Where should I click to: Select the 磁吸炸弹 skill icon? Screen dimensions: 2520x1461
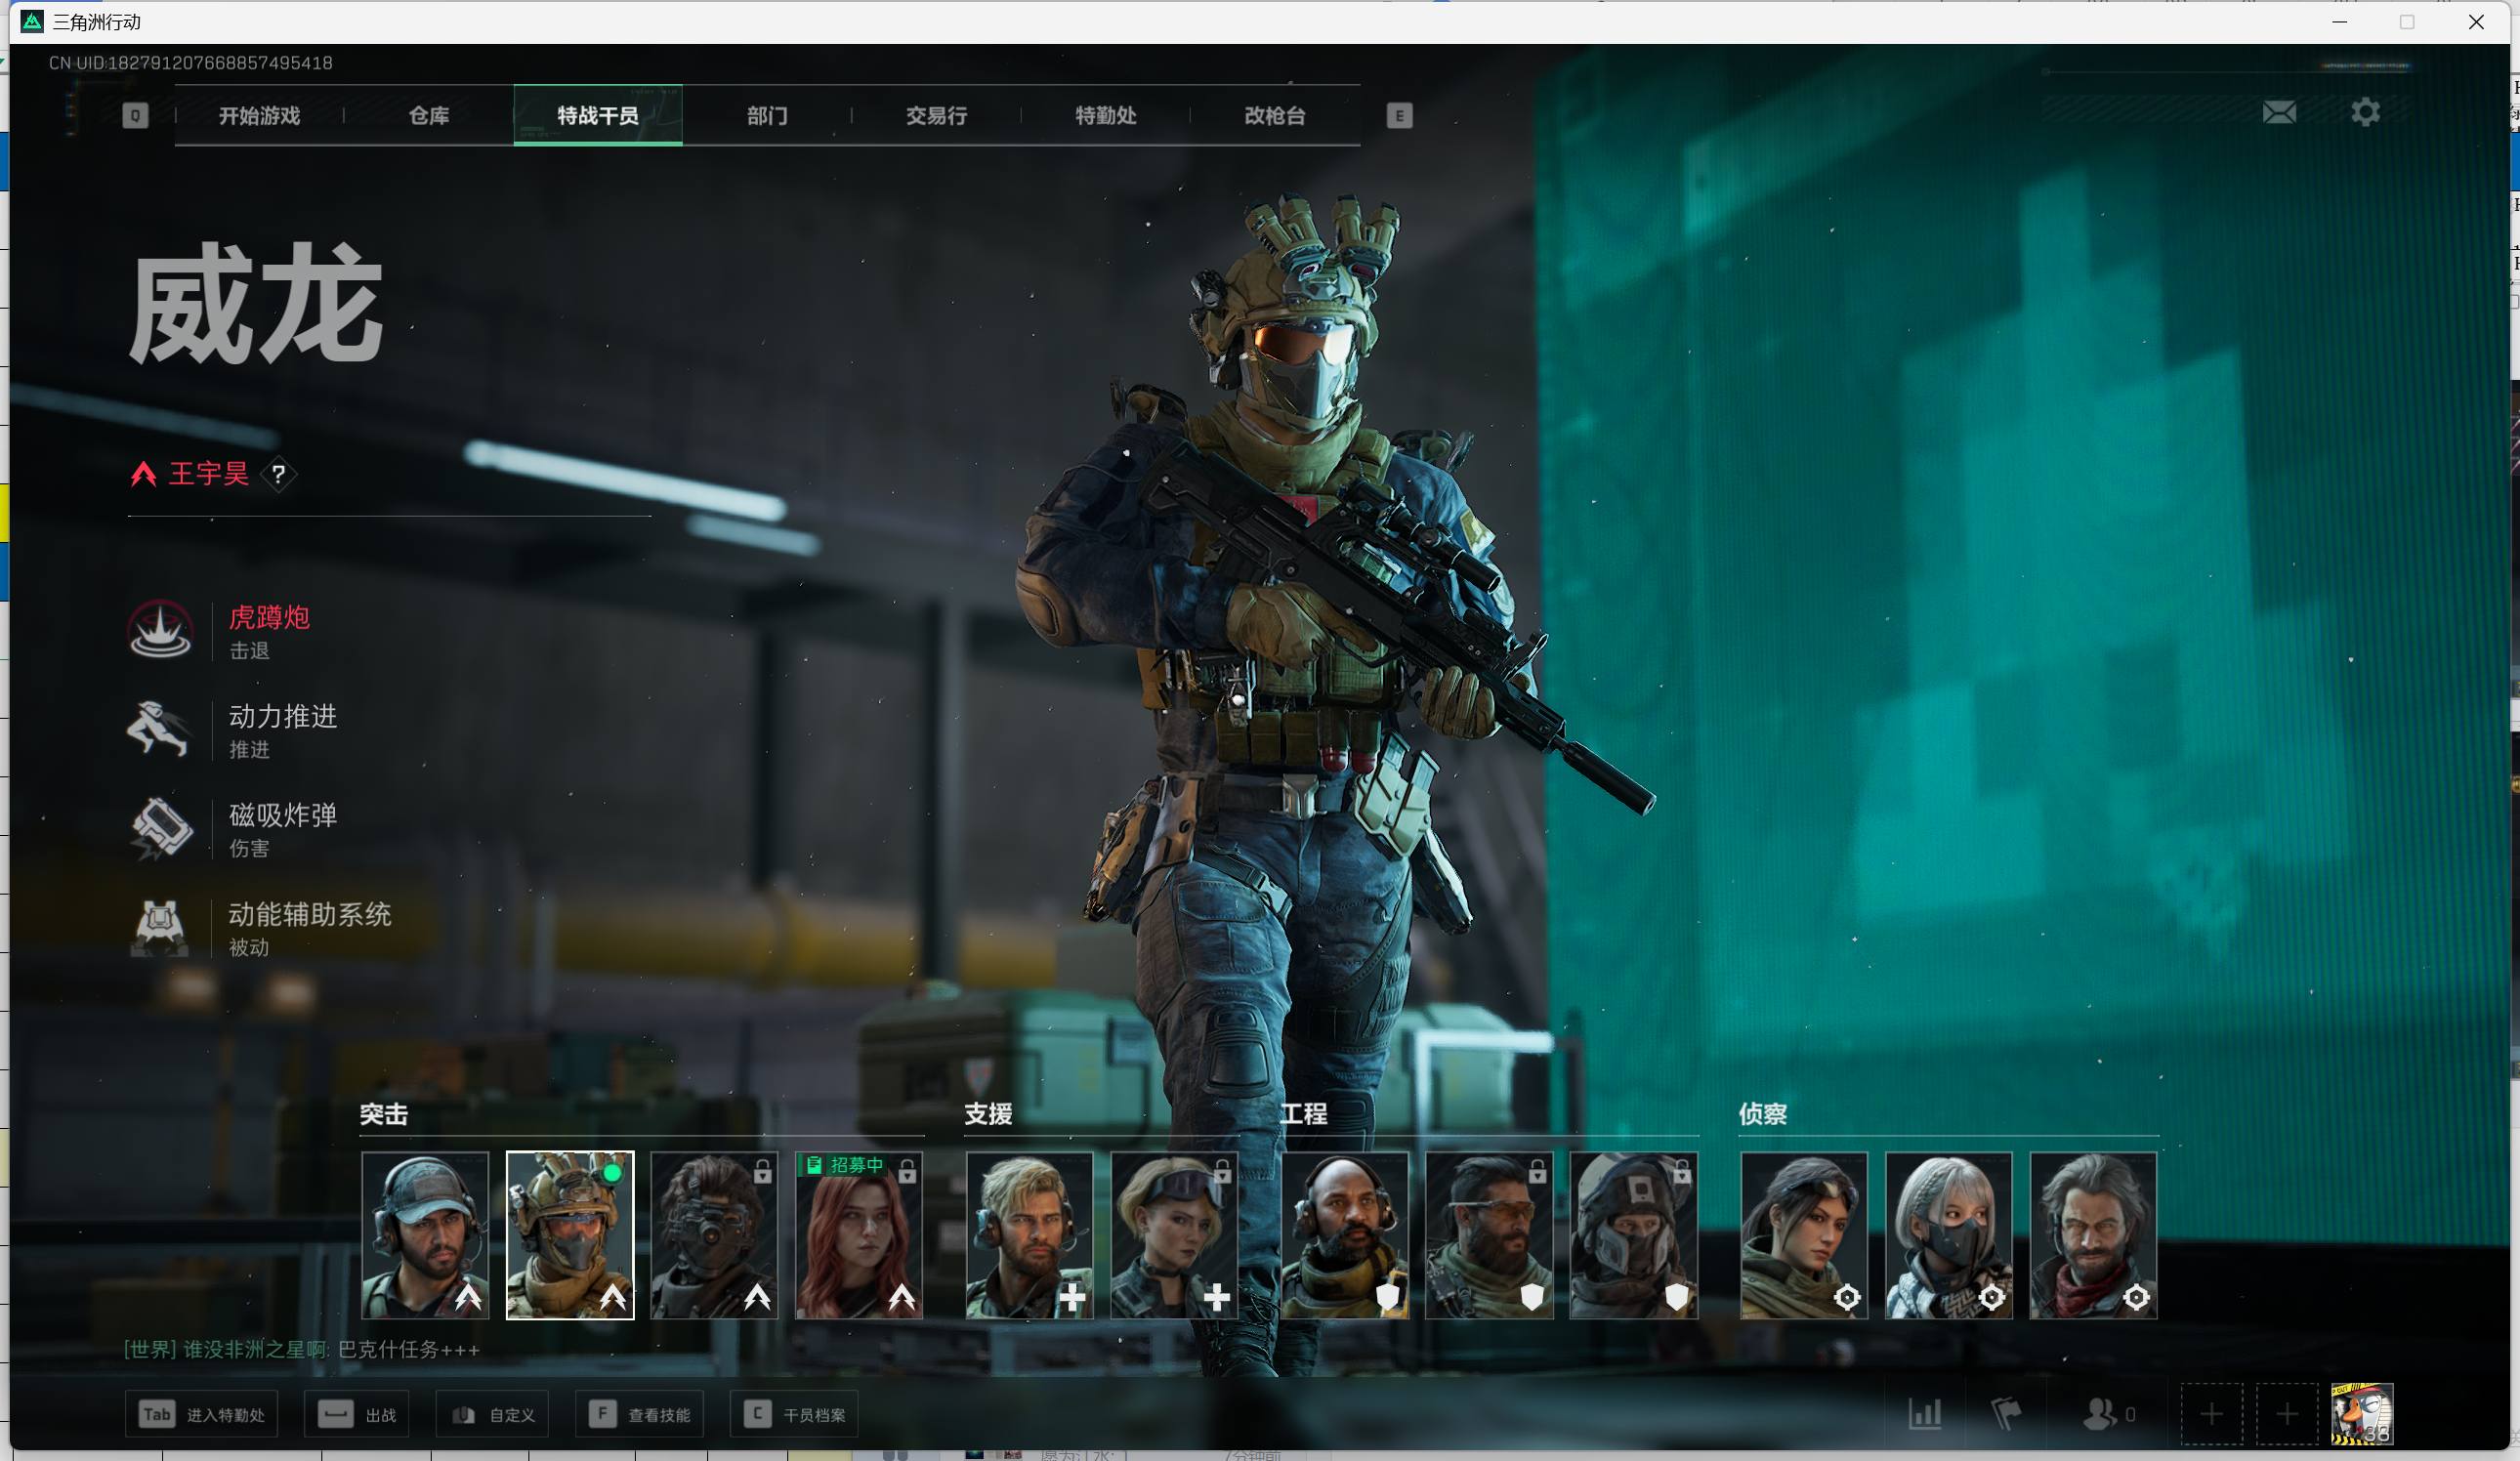pyautogui.click(x=160, y=829)
